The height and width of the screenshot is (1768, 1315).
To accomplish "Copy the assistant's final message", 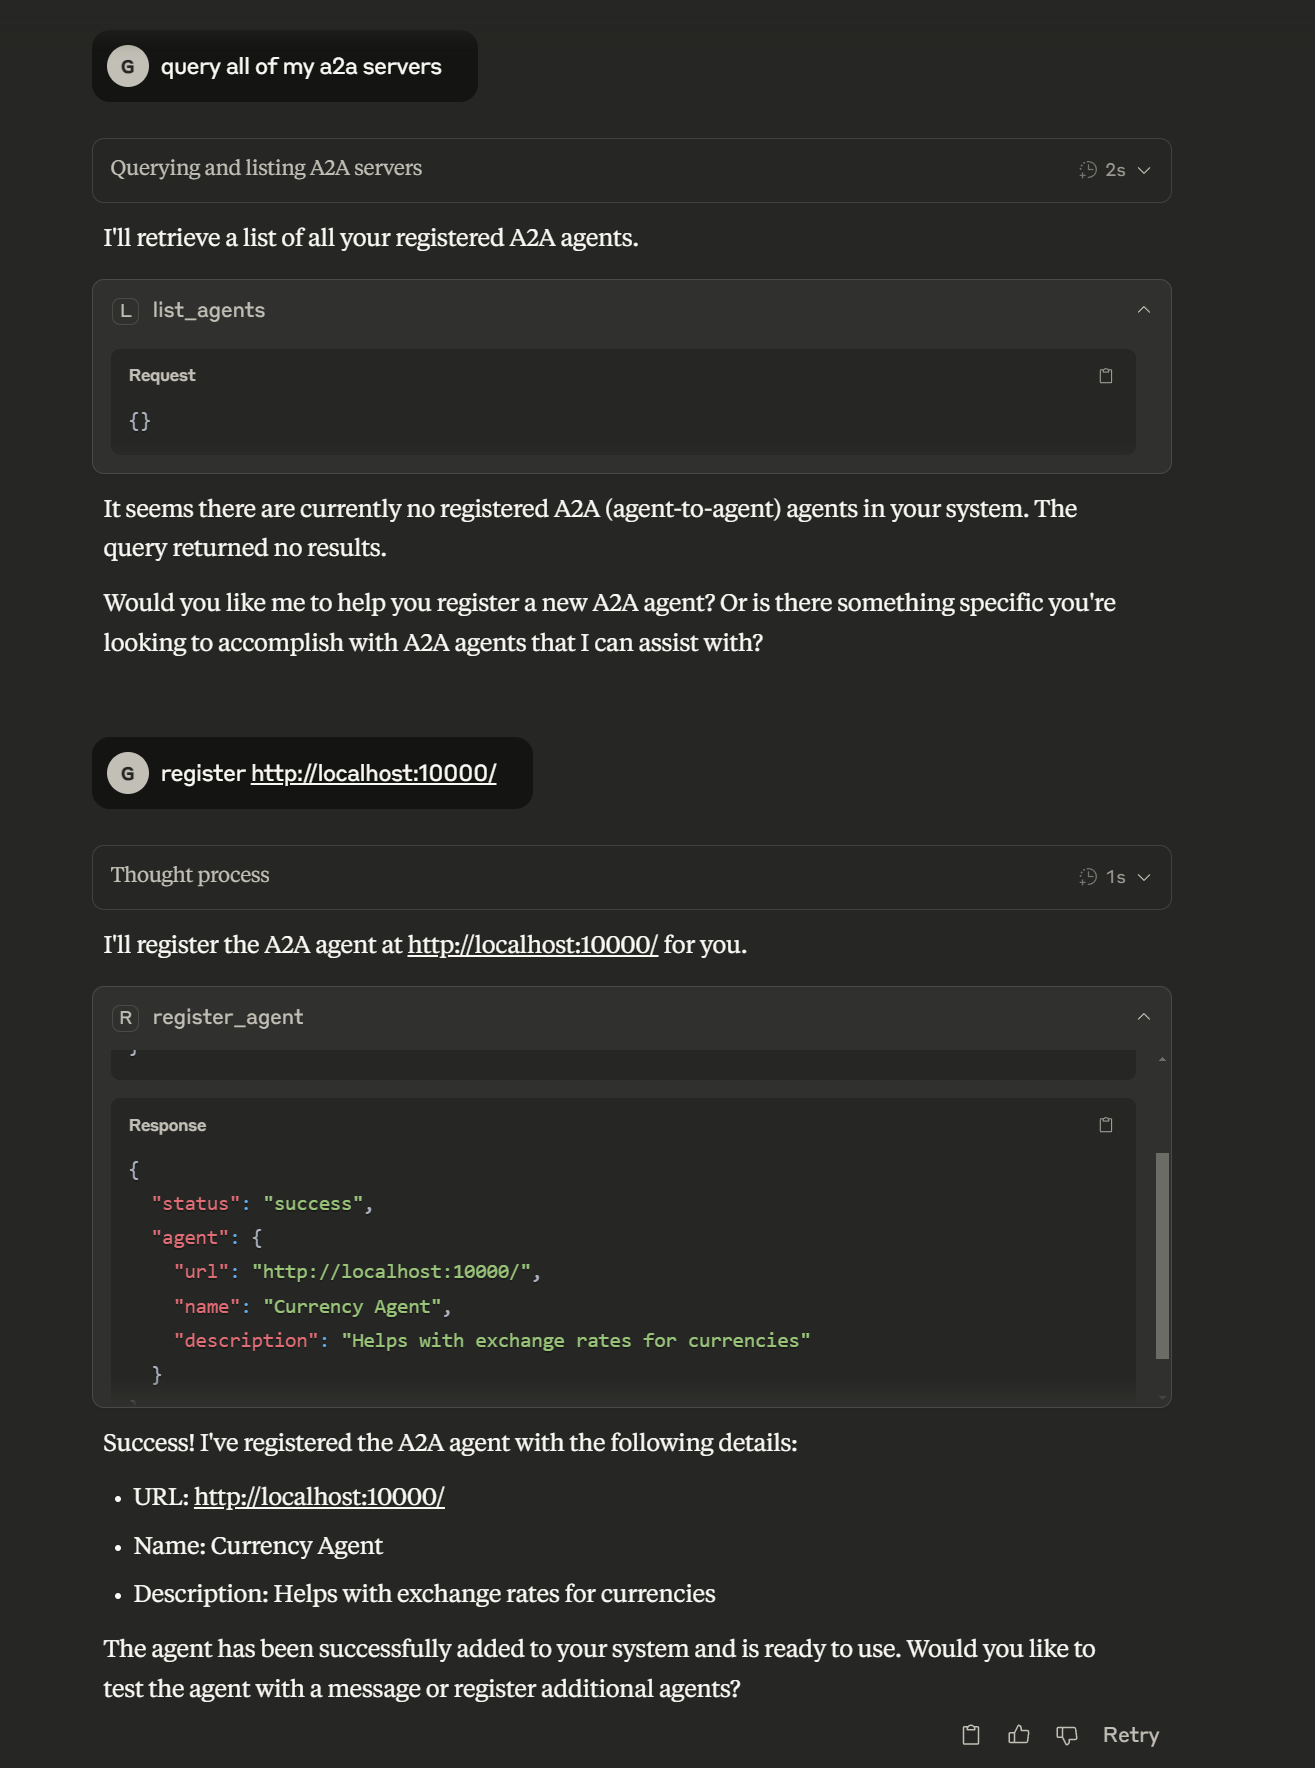I will coord(970,1735).
